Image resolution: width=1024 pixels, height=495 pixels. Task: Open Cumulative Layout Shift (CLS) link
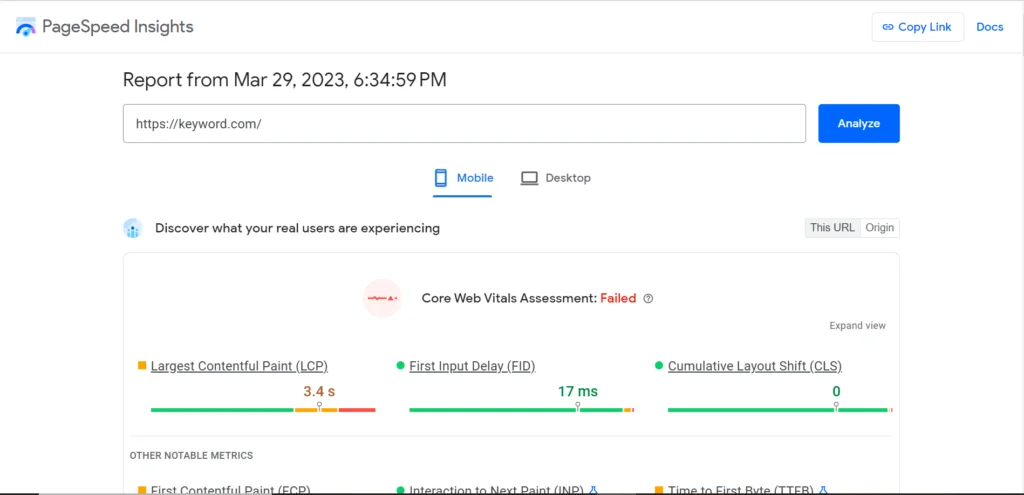(754, 366)
